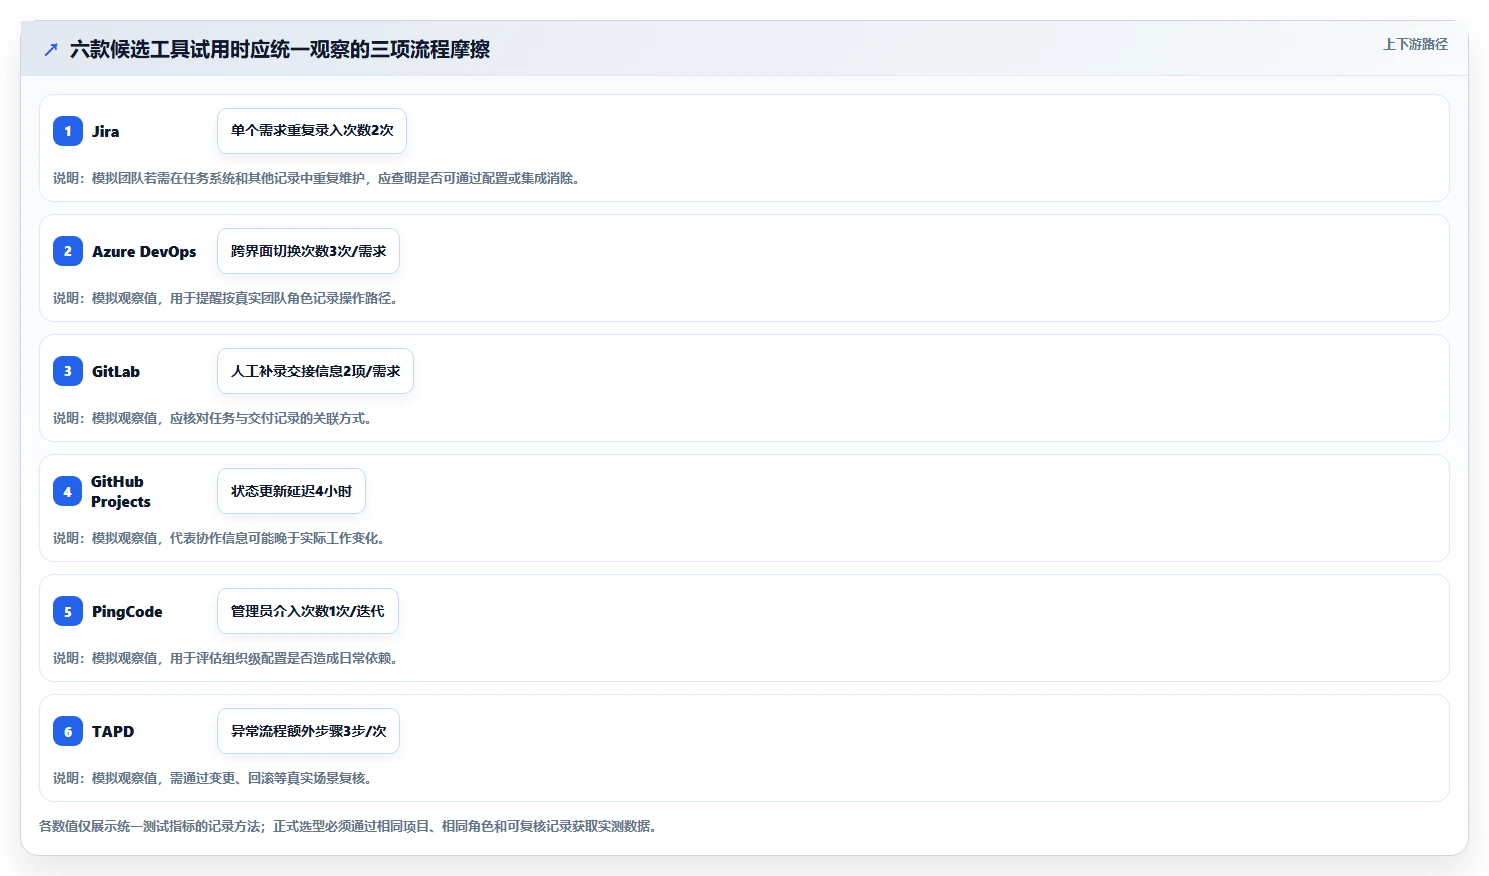Select the GitHub Projects tool name
Image resolution: width=1489 pixels, height=876 pixels.
(121, 491)
